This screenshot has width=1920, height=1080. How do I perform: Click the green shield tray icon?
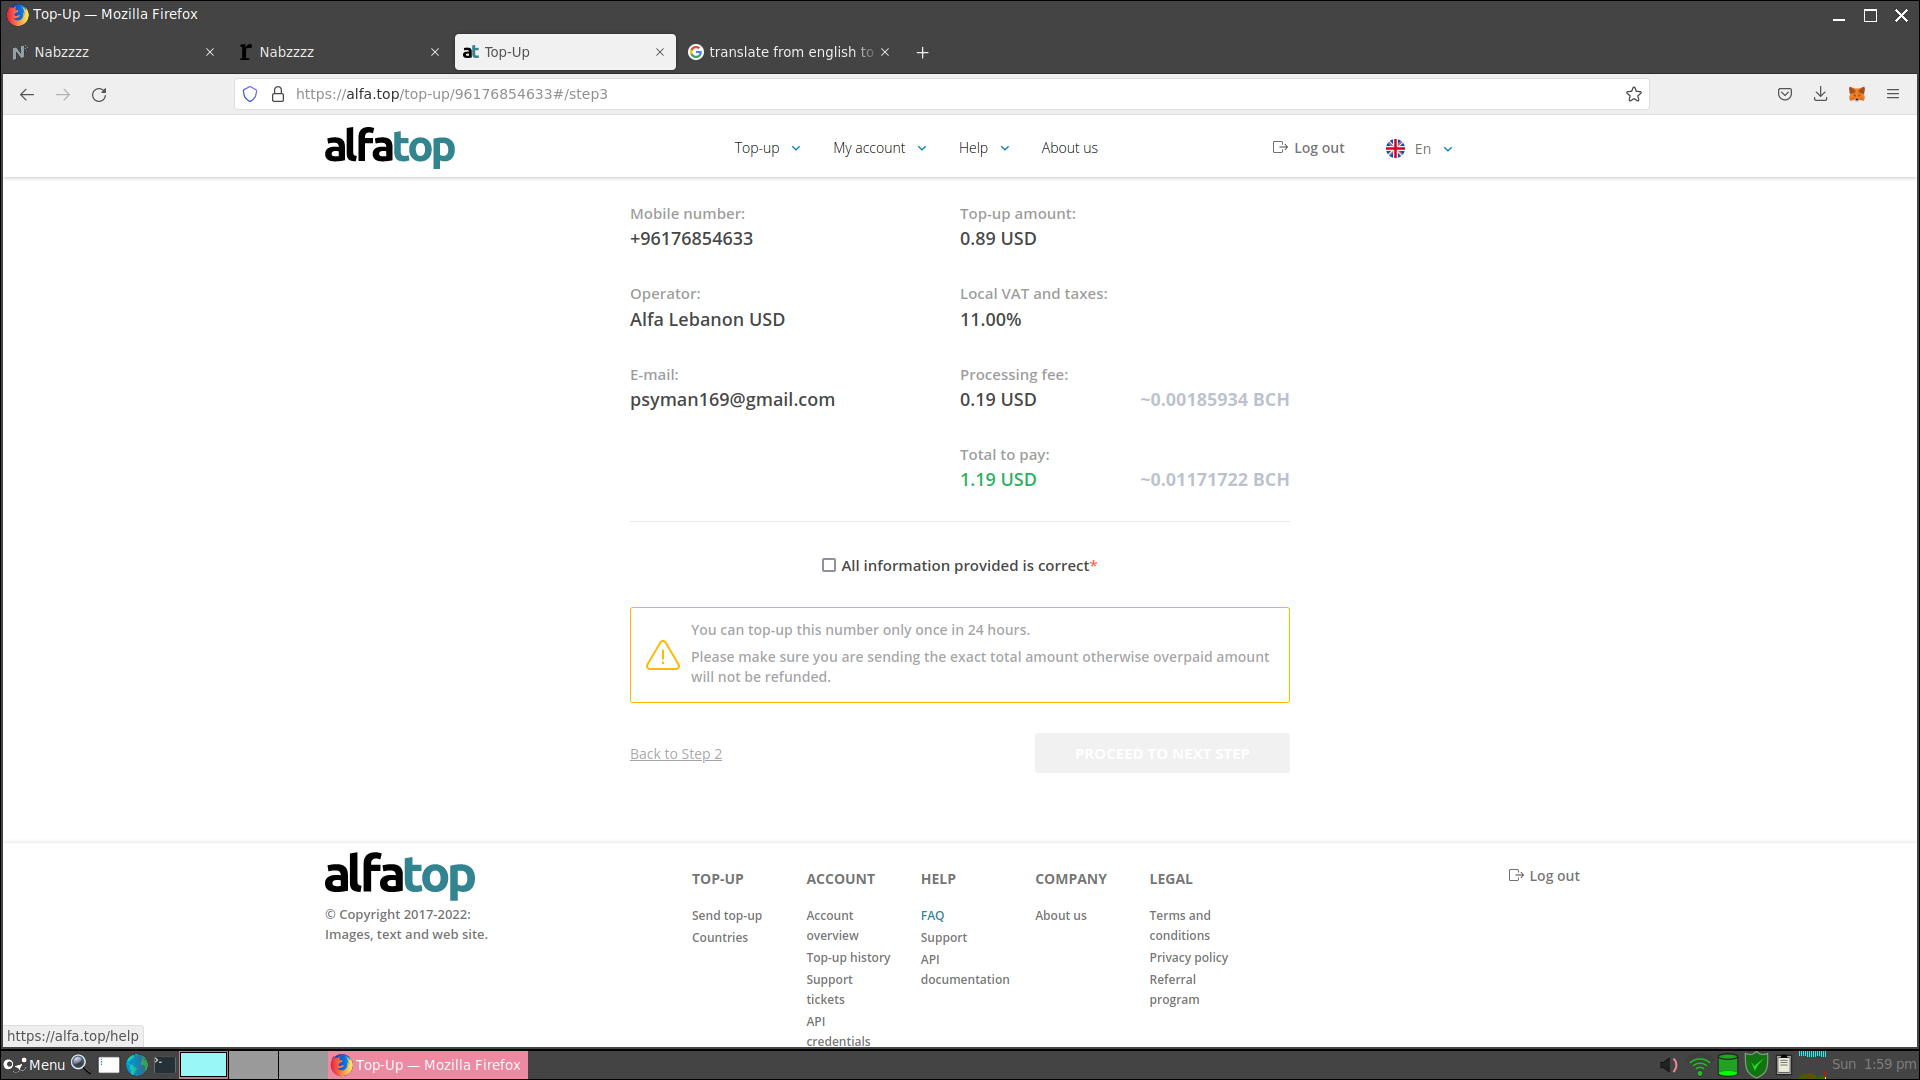1756,1065
